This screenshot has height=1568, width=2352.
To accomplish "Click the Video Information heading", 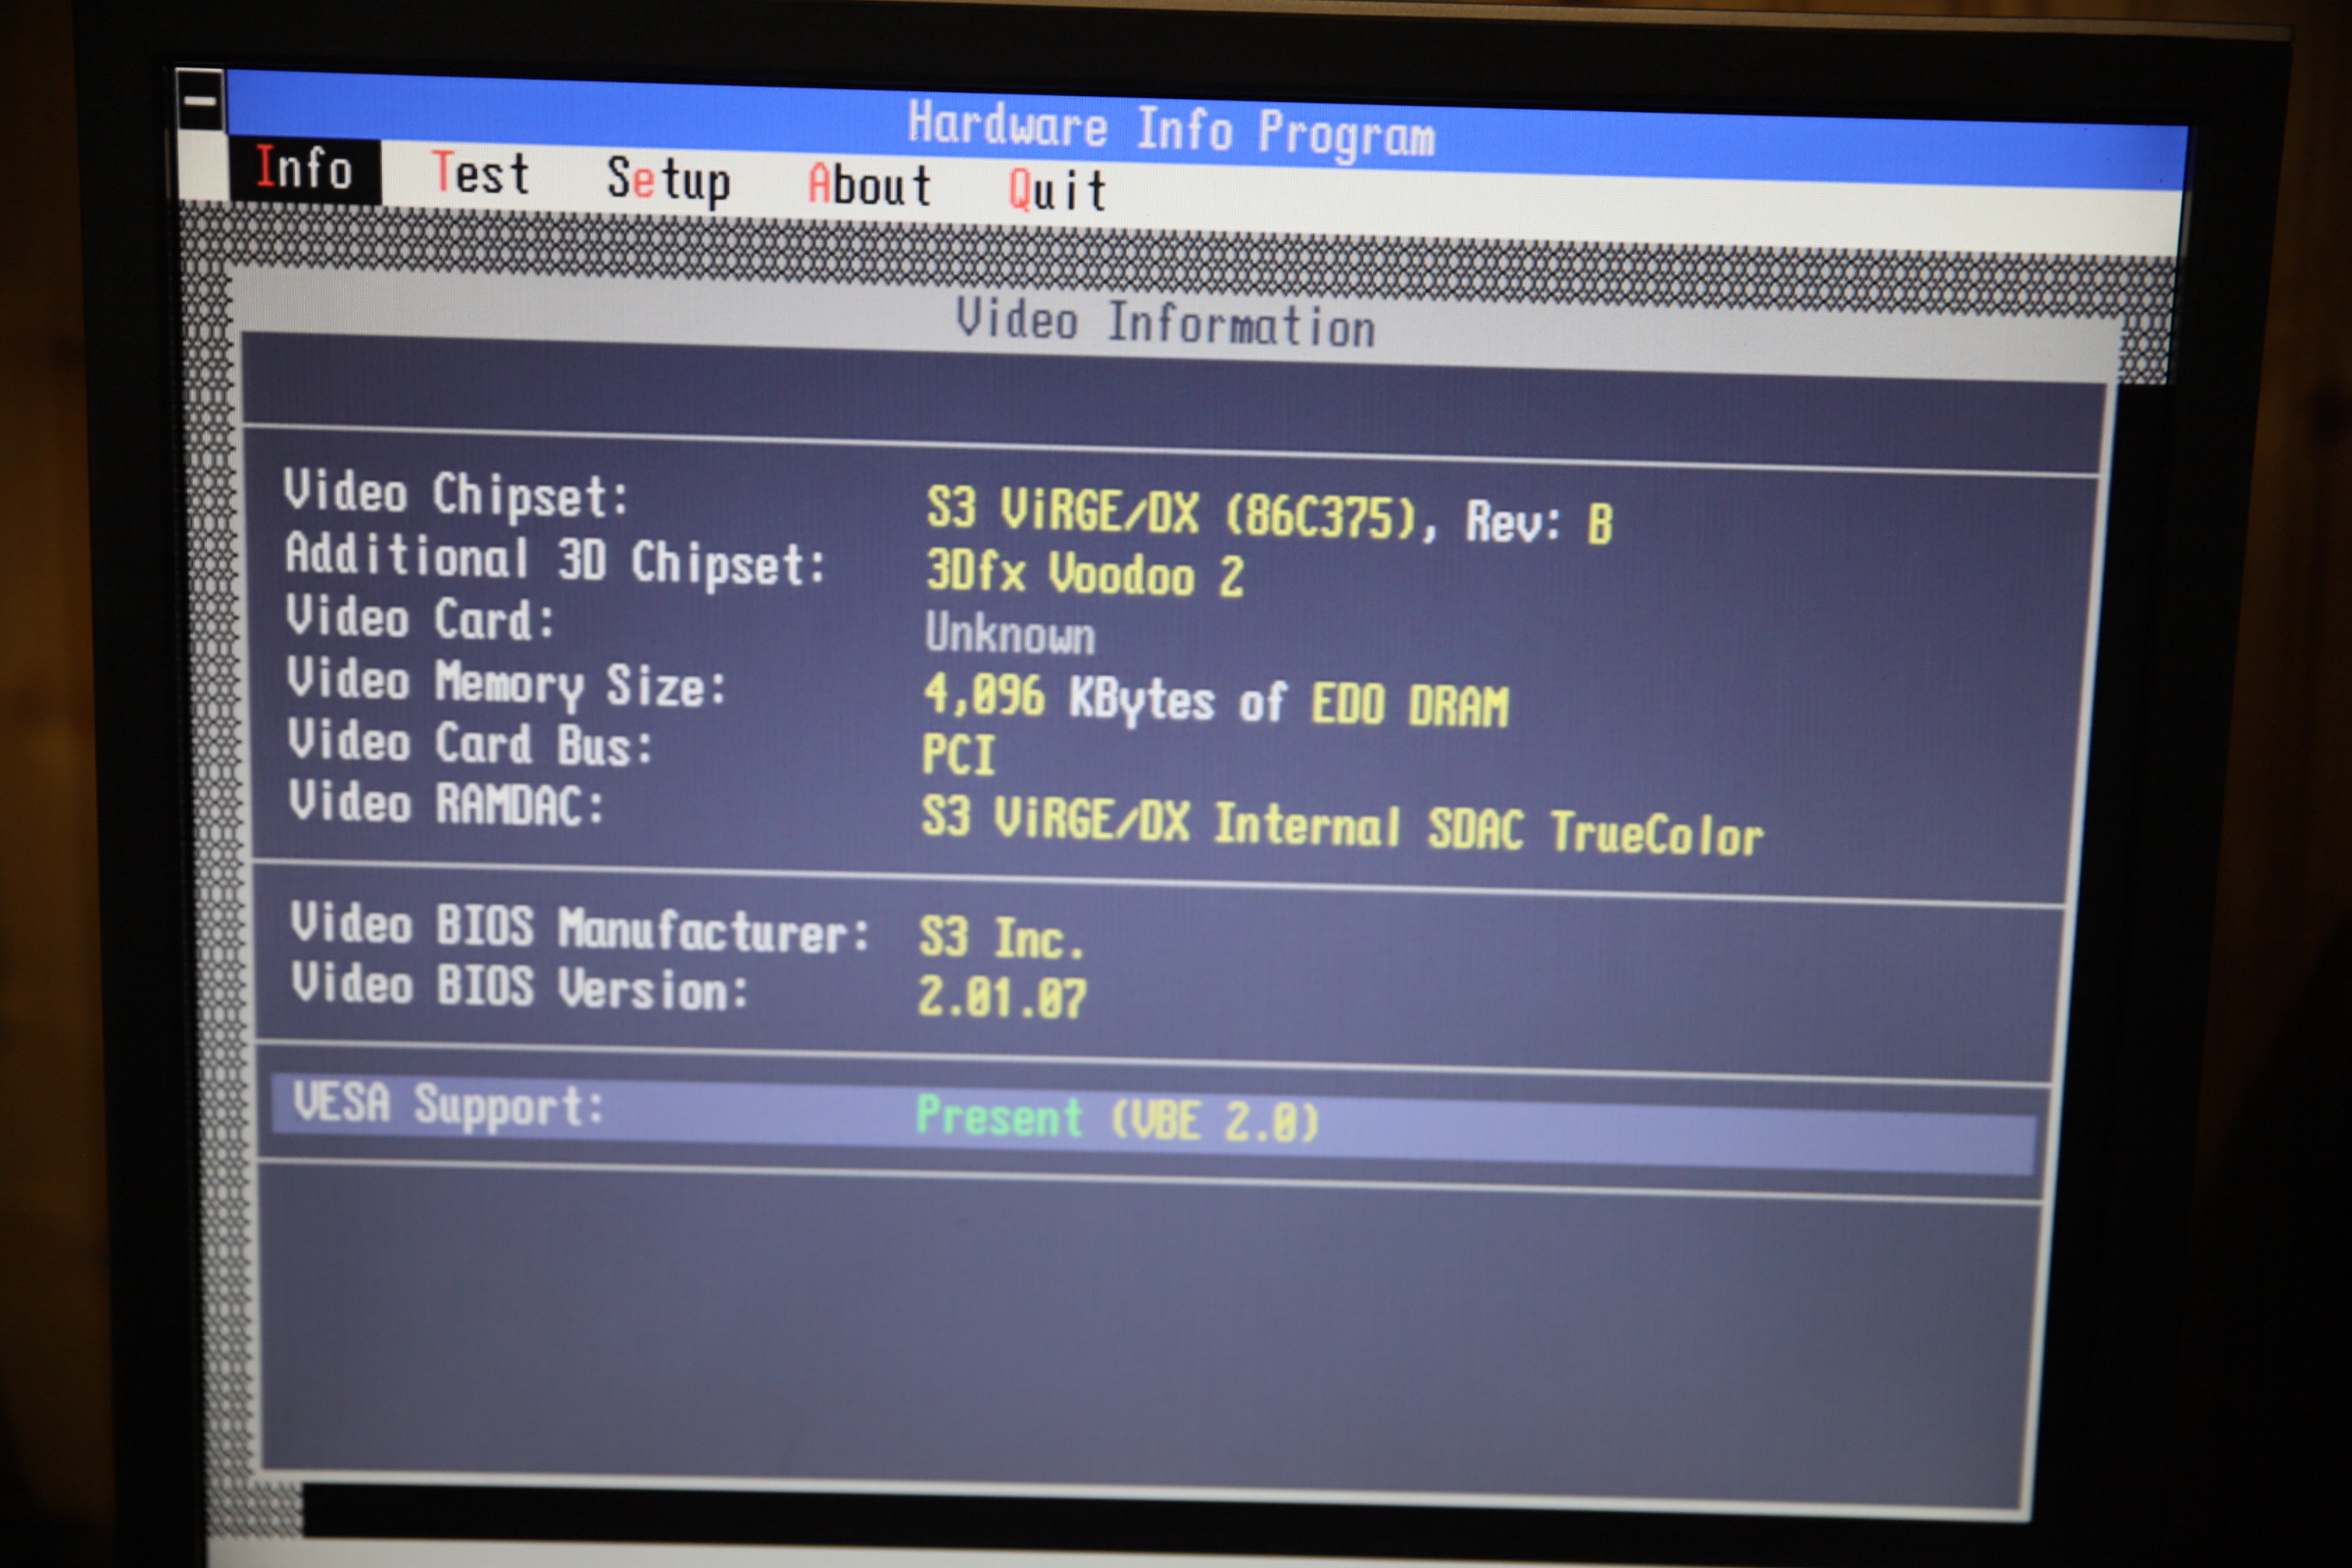I will [x=1165, y=323].
